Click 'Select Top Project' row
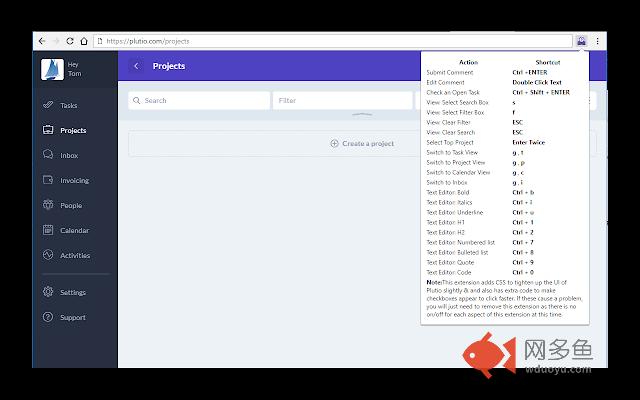The image size is (640, 400). coord(505,142)
